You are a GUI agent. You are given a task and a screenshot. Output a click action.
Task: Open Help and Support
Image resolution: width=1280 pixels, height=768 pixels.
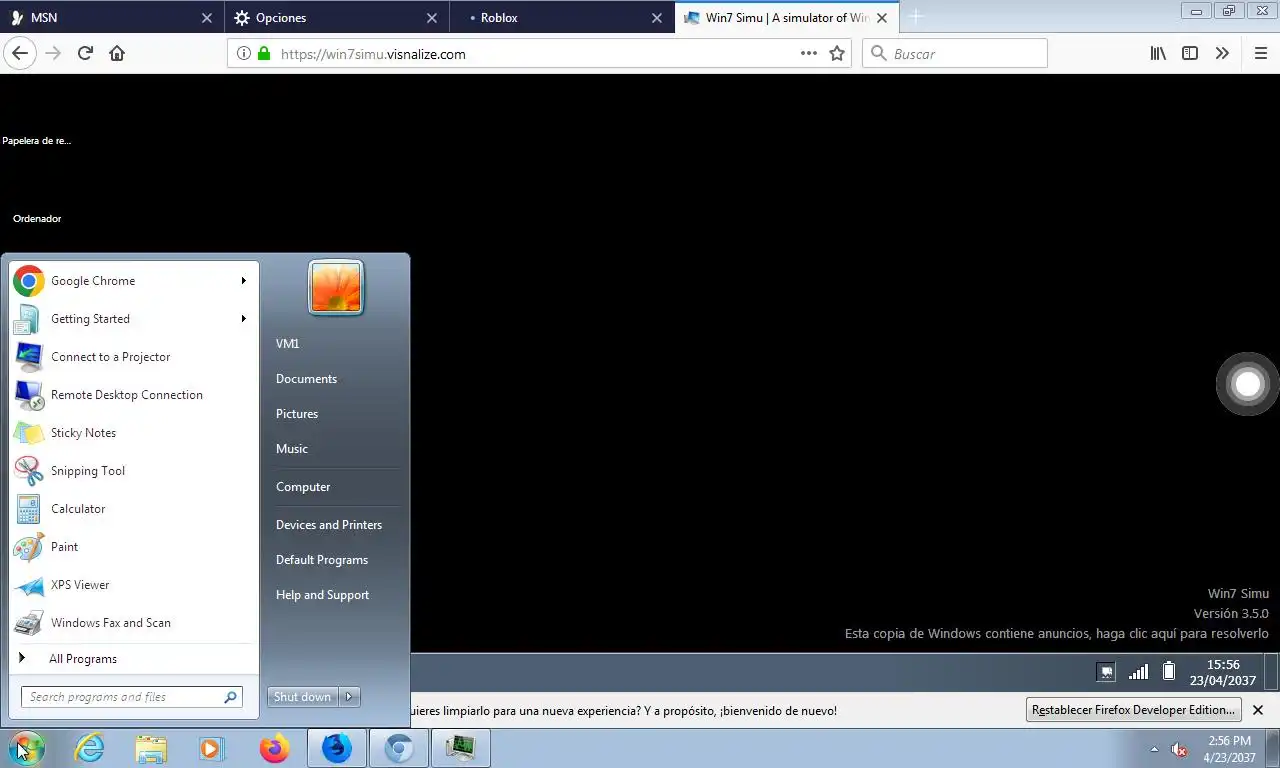(322, 595)
